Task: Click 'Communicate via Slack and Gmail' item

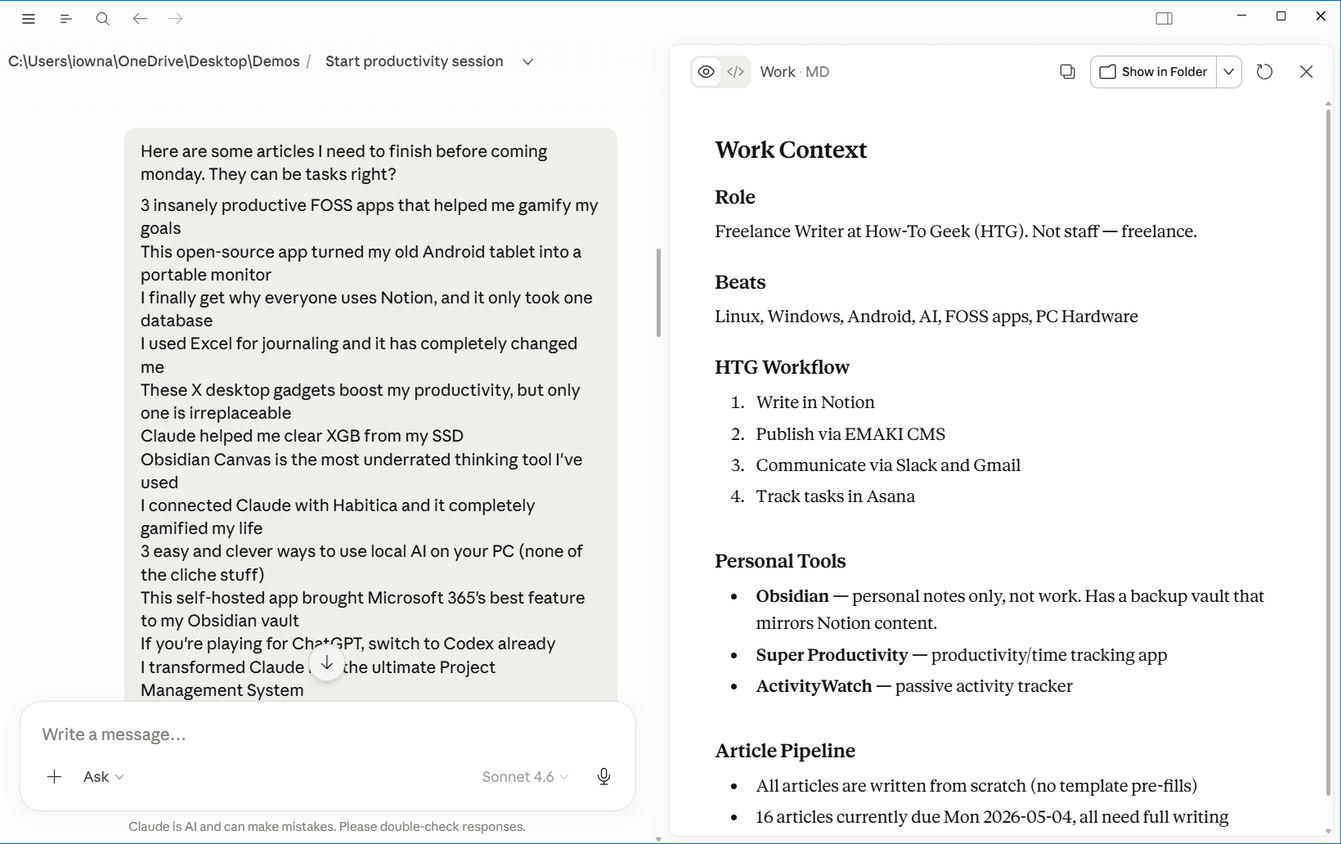Action: click(x=888, y=465)
